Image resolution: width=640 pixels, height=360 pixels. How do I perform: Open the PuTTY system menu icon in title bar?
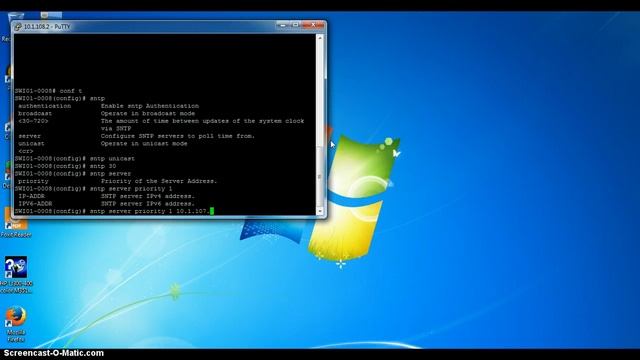pyautogui.click(x=18, y=27)
